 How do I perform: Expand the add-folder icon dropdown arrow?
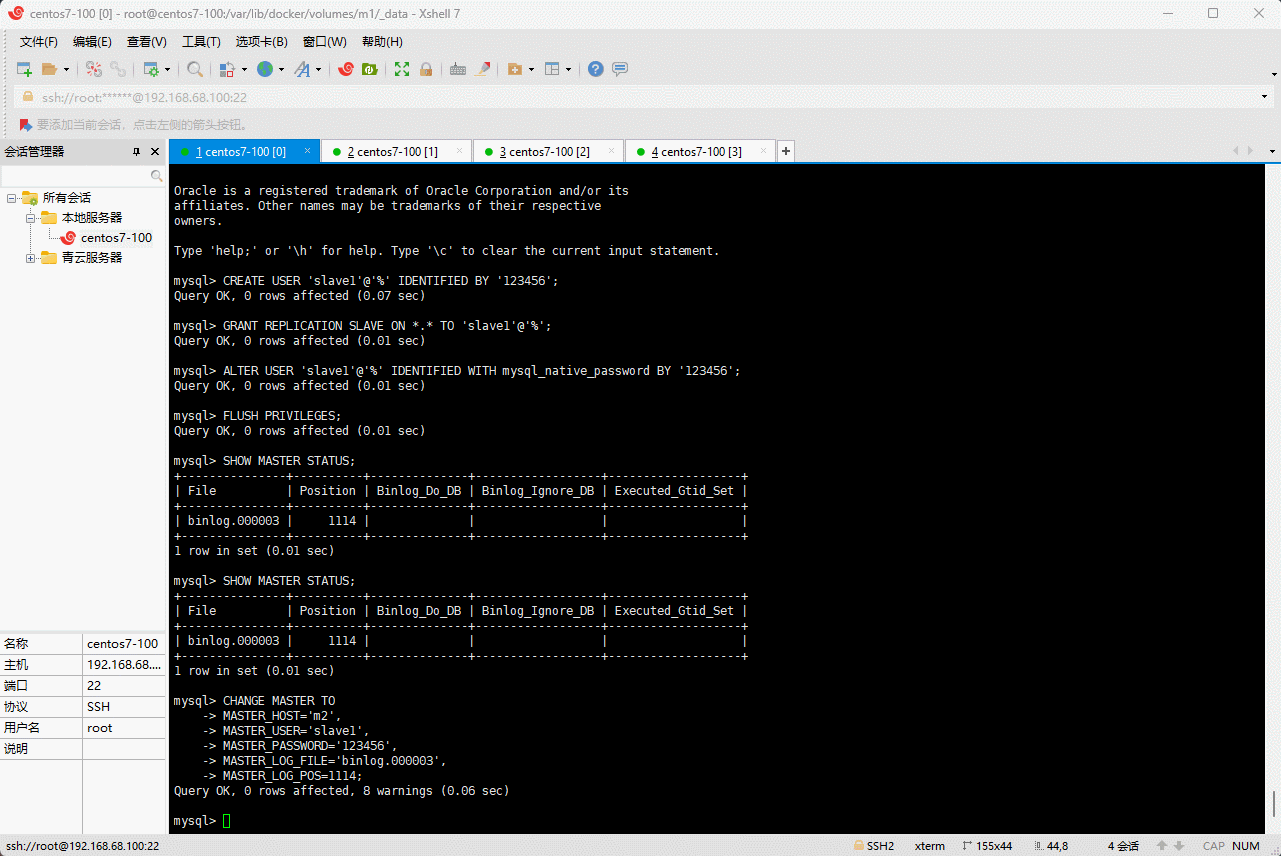531,69
